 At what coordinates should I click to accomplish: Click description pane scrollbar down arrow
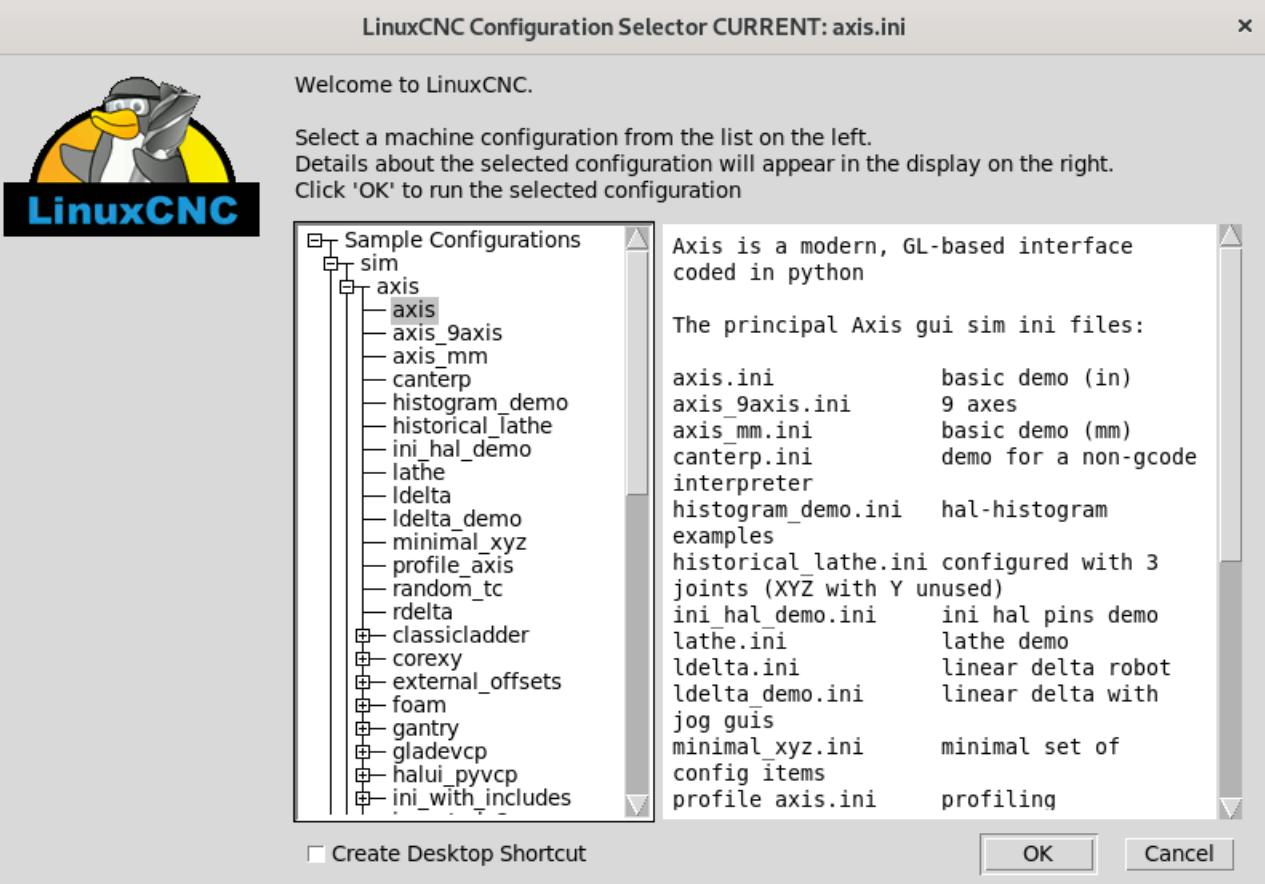pos(1231,807)
